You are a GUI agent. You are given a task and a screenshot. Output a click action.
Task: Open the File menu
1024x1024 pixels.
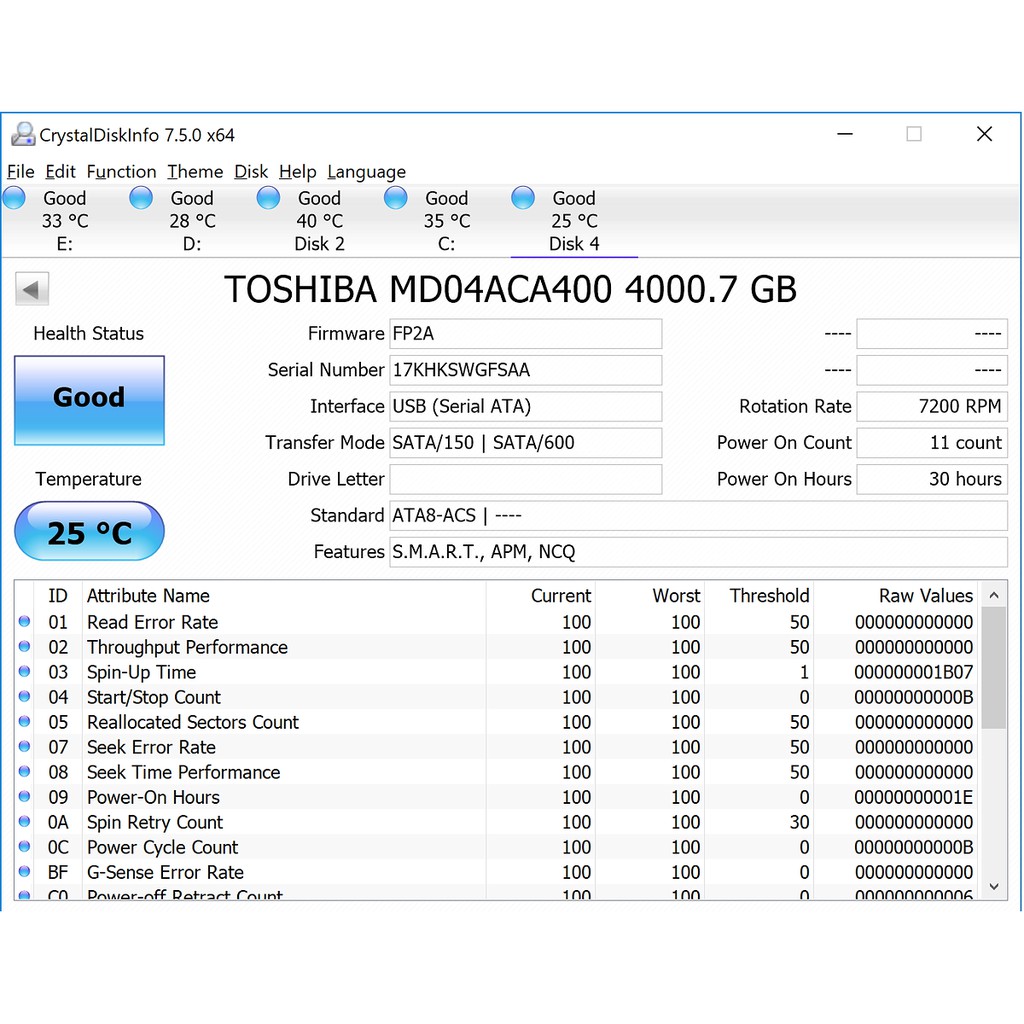pyautogui.click(x=20, y=172)
